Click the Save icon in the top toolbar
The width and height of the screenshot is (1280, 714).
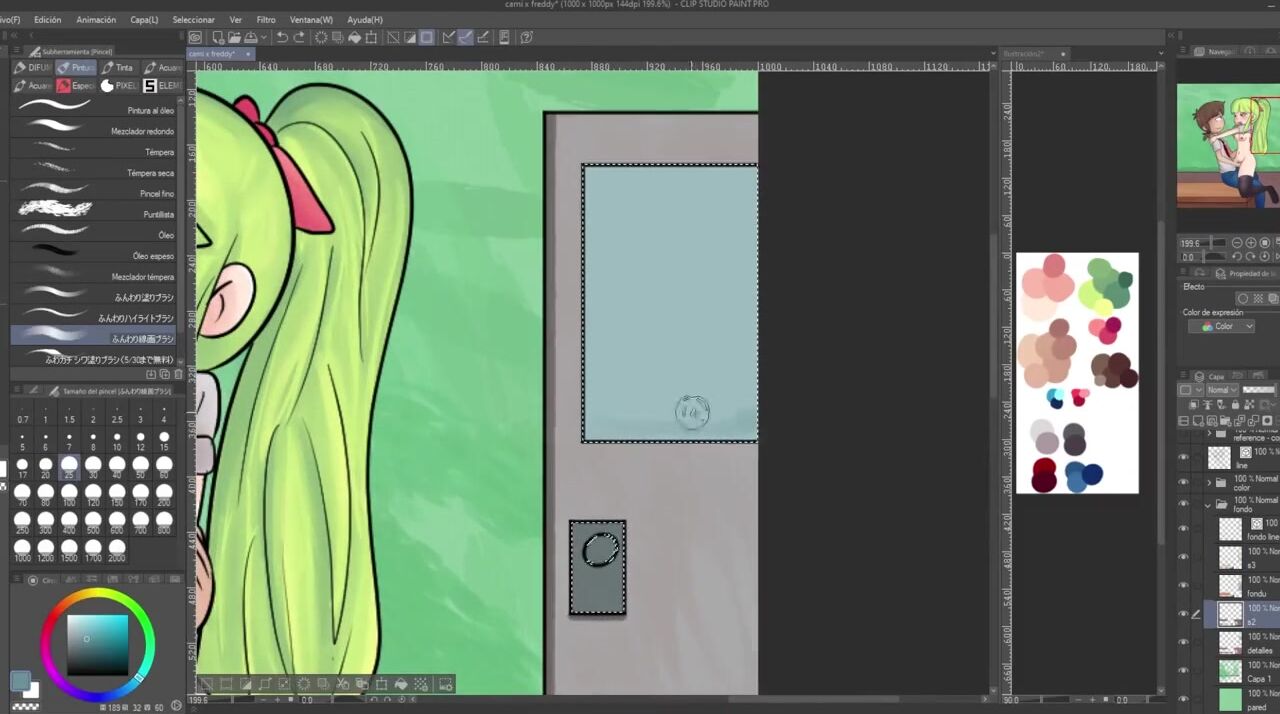pyautogui.click(x=250, y=38)
